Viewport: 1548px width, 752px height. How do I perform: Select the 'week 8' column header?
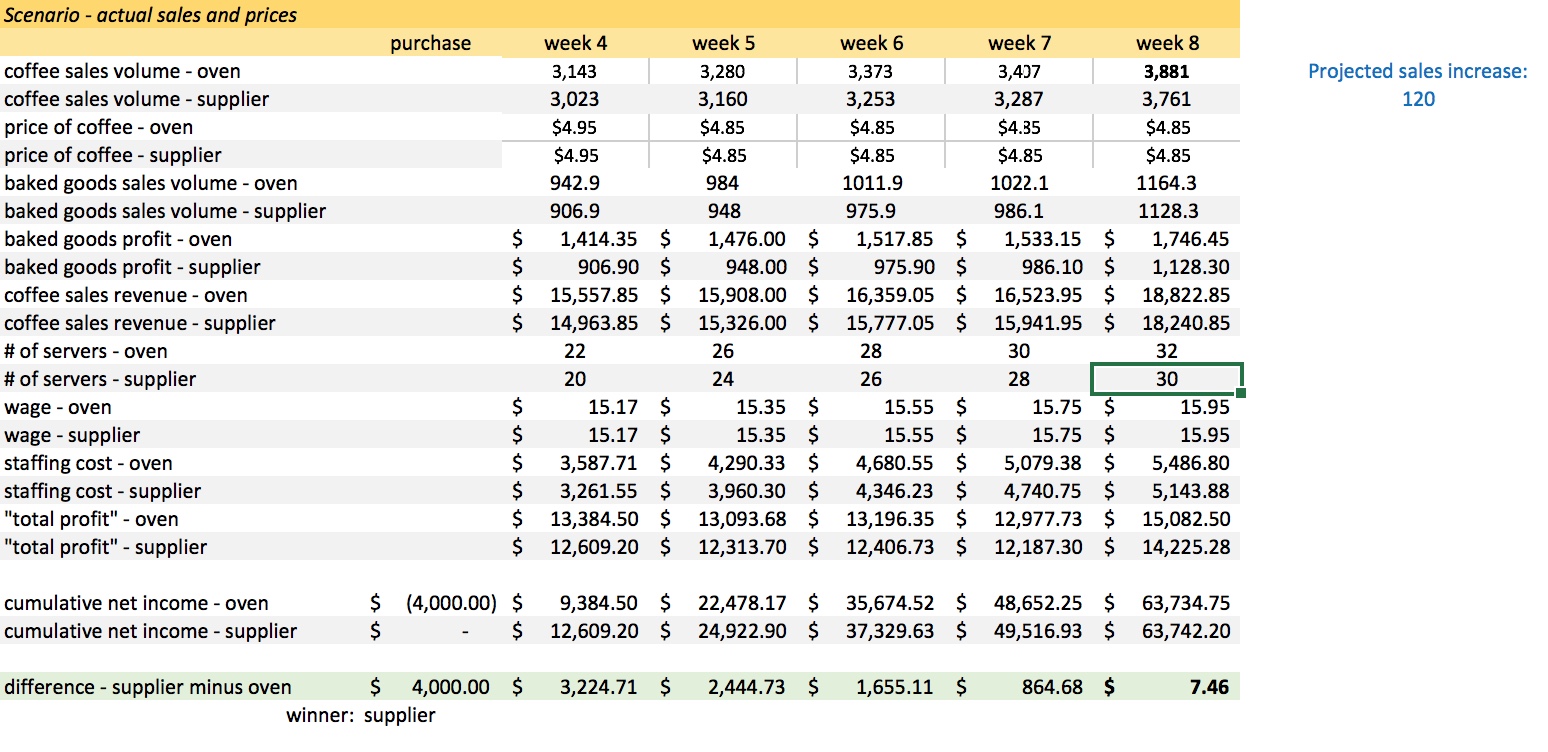1167,43
